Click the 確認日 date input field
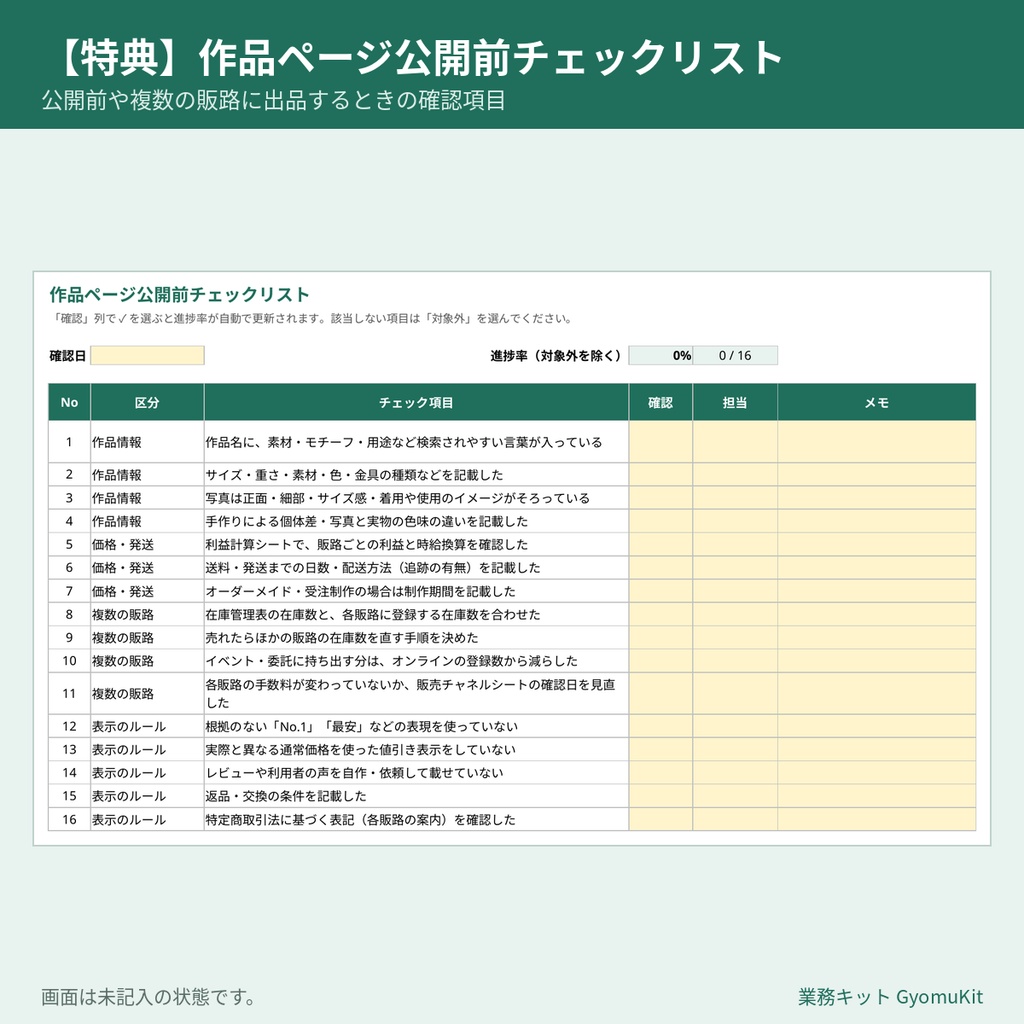 click(147, 355)
